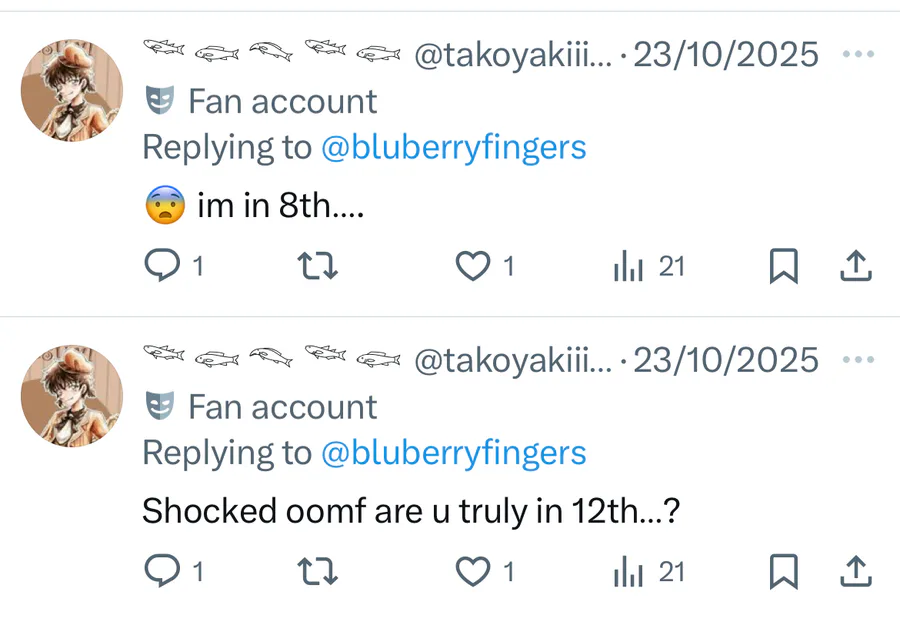The width and height of the screenshot is (900, 622).
Task: Bookmark the "Shocked oomf" tweet
Action: pos(784,571)
